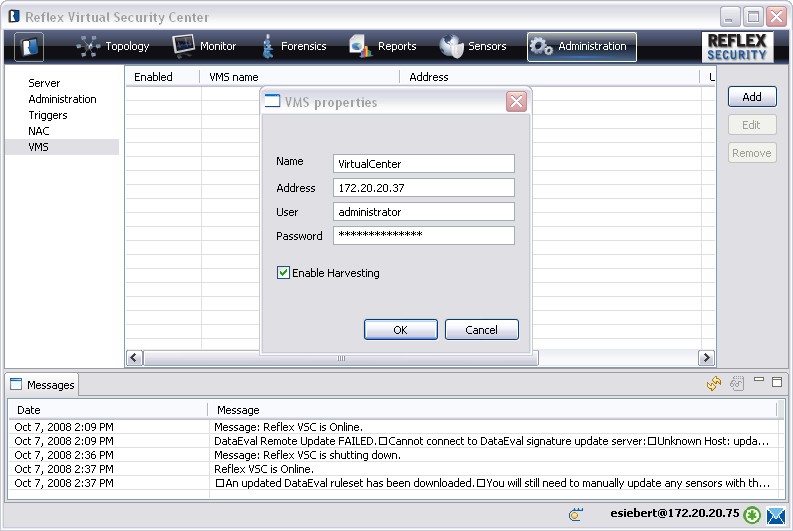Switch to the Monitor section

pos(204,46)
